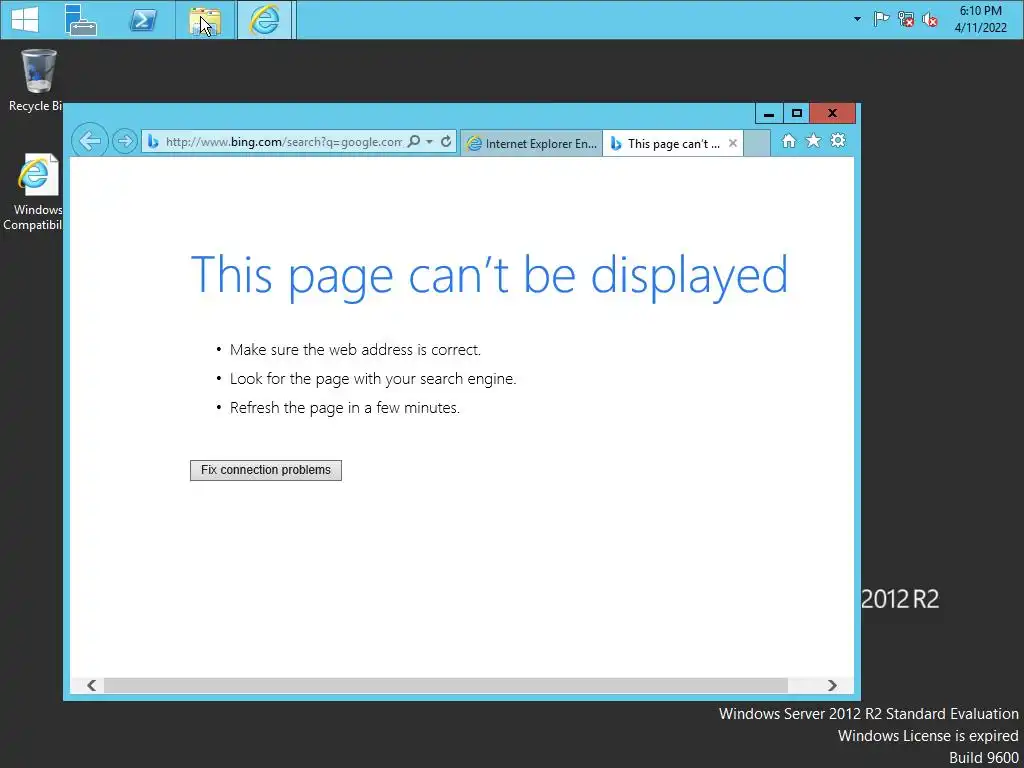Open File Explorer from the taskbar
Viewport: 1024px width, 768px height.
204,20
